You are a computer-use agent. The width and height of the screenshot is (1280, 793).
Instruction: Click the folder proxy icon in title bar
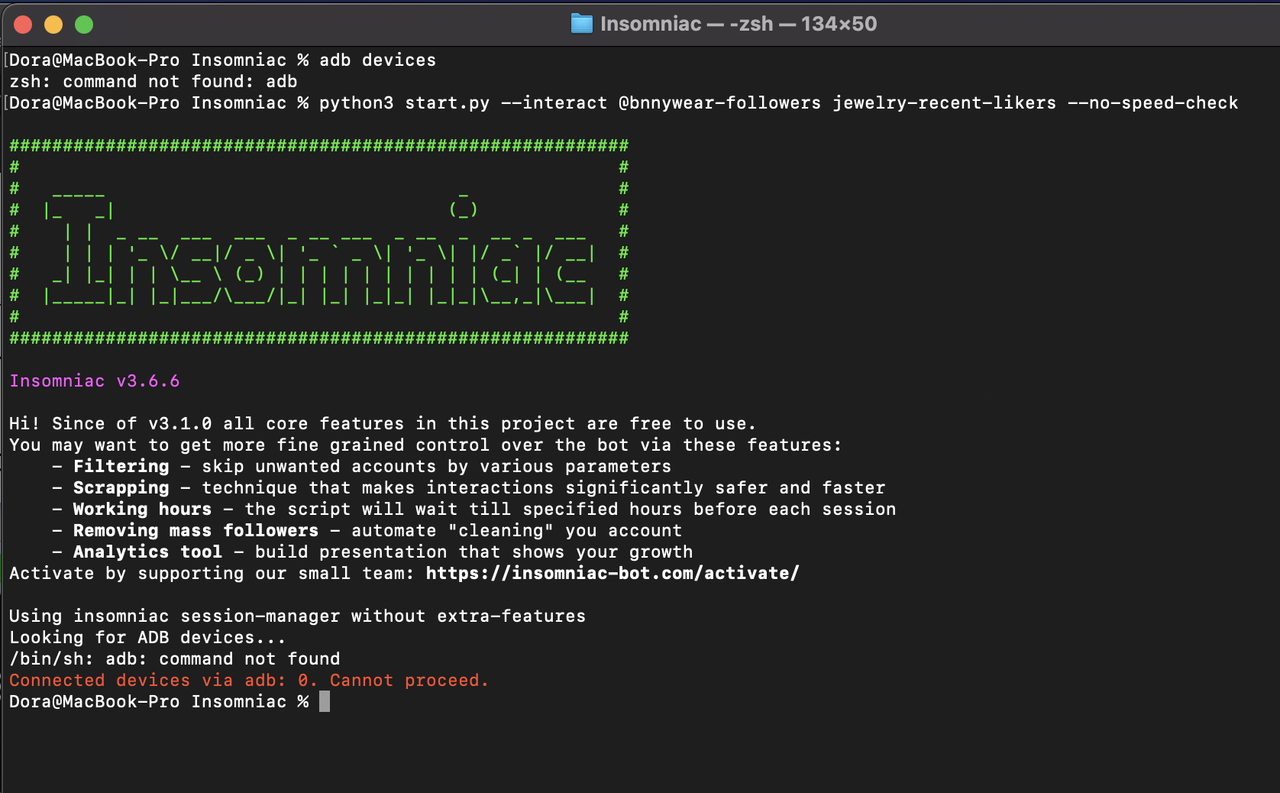[x=581, y=24]
